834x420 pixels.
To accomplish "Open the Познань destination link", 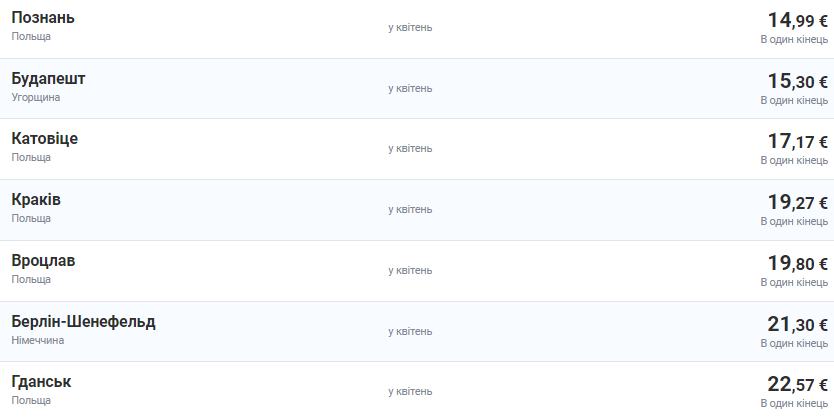I will click(43, 18).
